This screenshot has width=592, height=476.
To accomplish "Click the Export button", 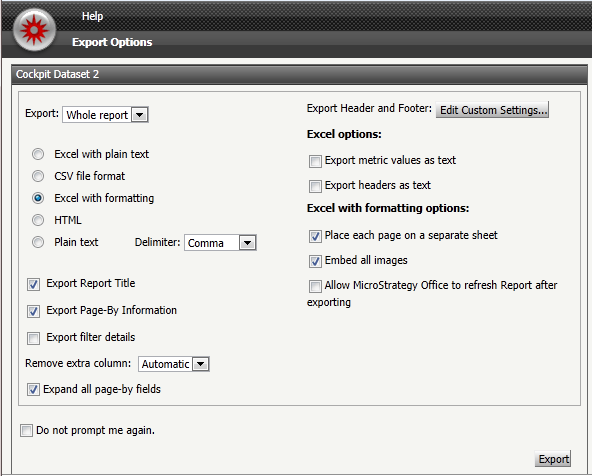I will click(553, 459).
